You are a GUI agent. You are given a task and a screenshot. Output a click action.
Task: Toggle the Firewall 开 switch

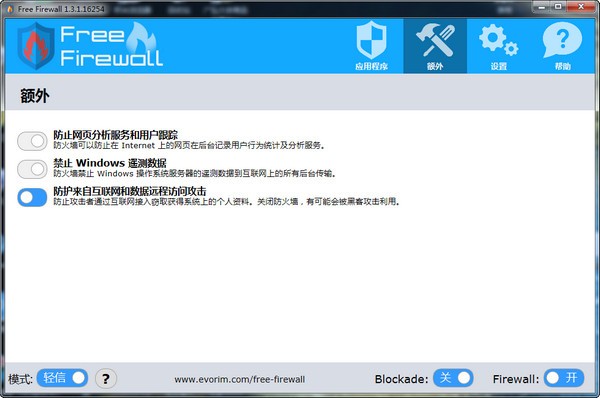[x=564, y=378]
